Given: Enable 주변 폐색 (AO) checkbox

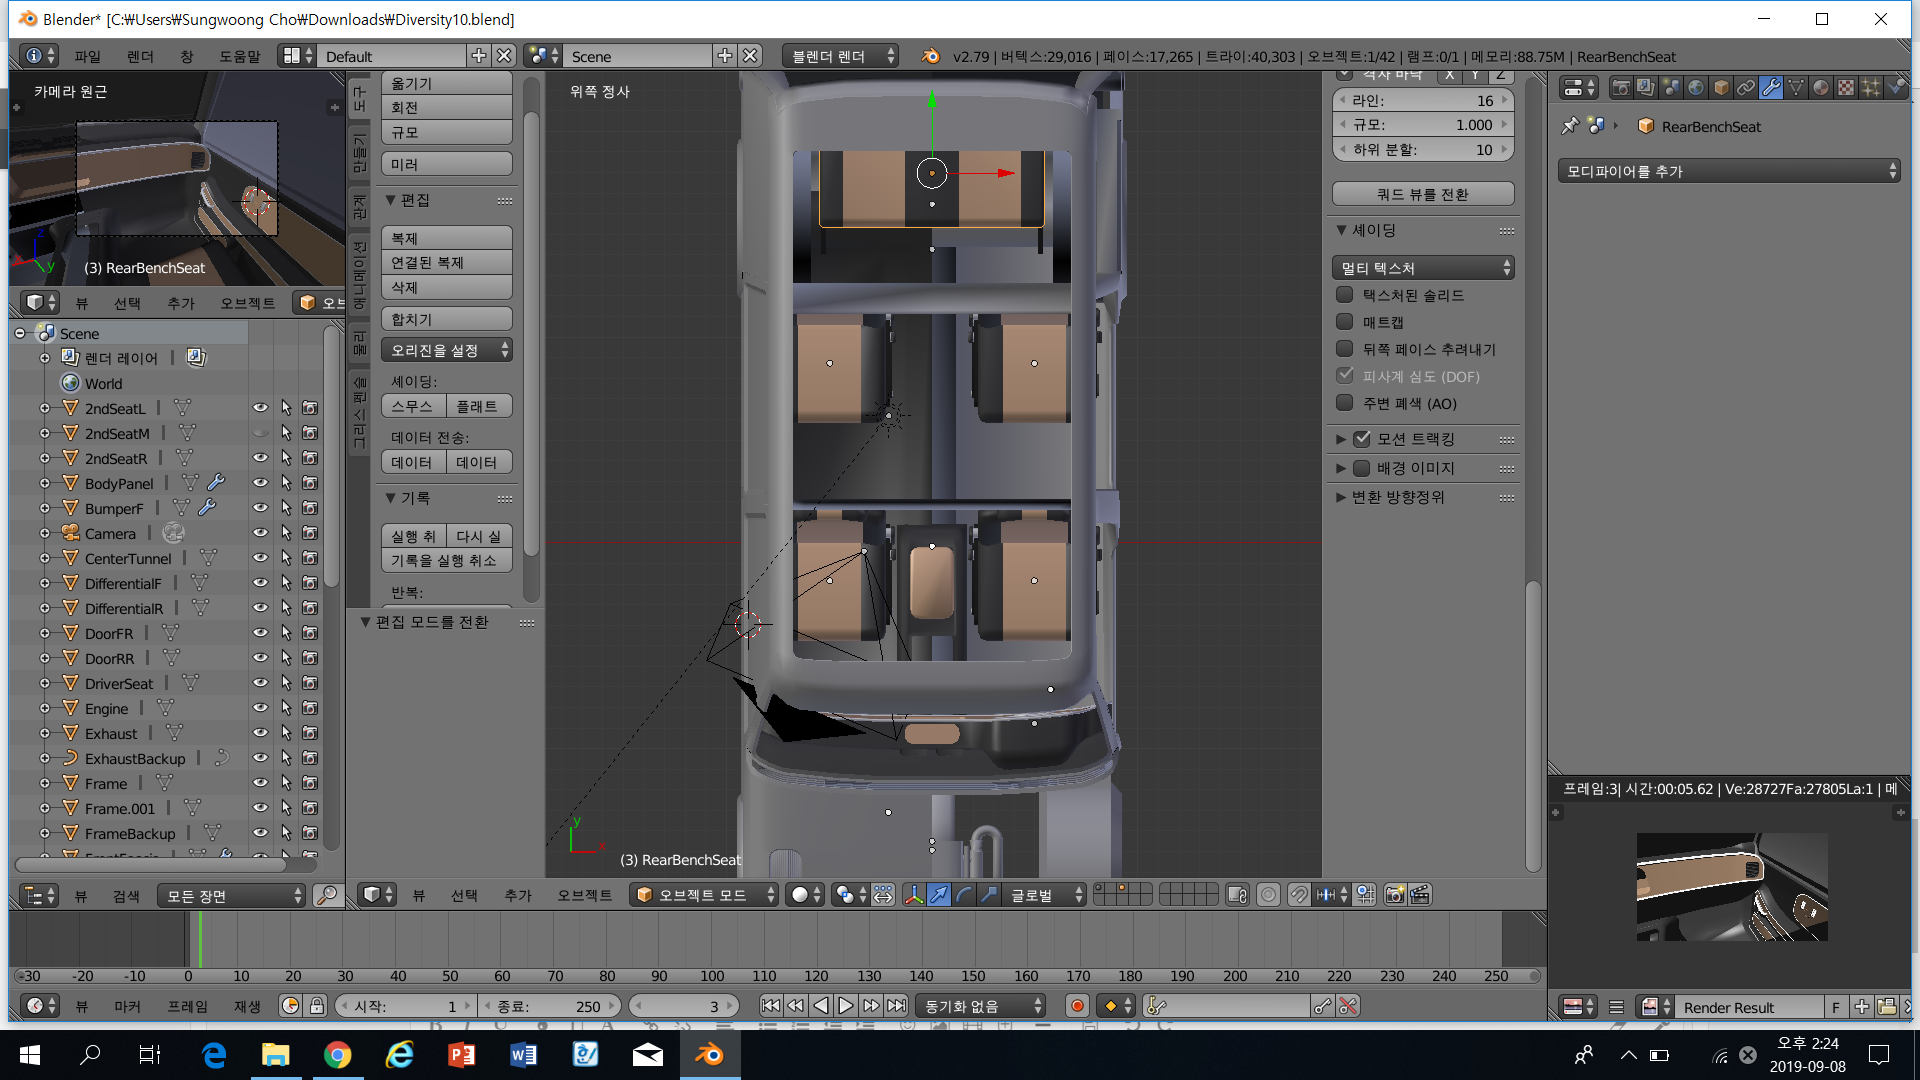Looking at the screenshot, I should click(x=1345, y=403).
